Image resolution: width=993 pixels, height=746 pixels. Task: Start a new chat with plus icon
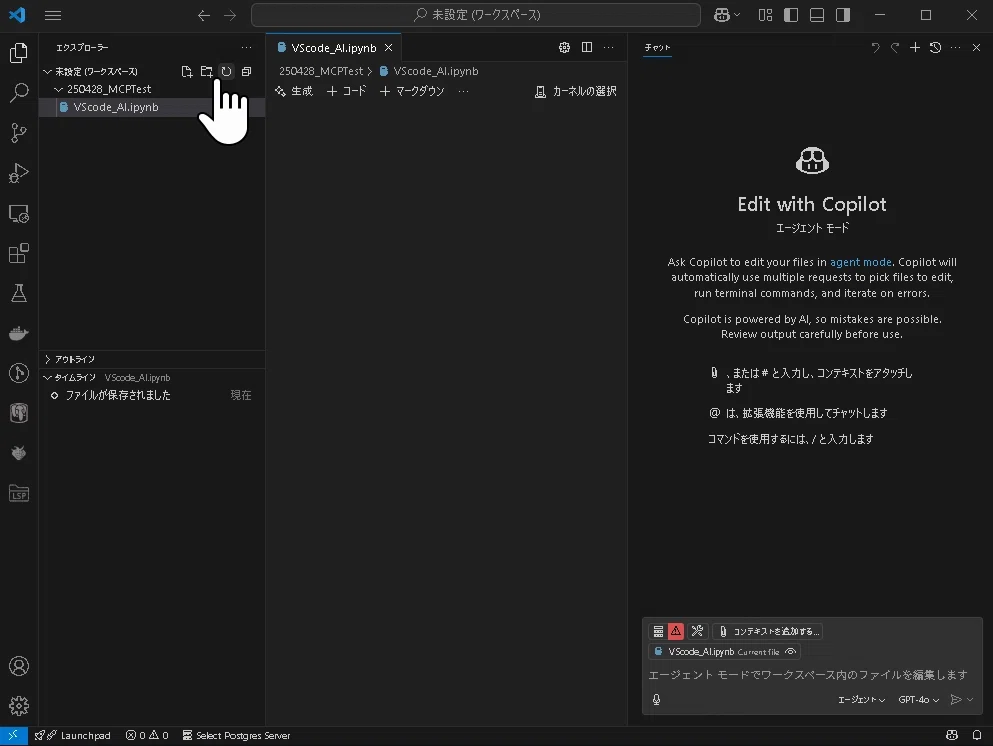pyautogui.click(x=914, y=47)
